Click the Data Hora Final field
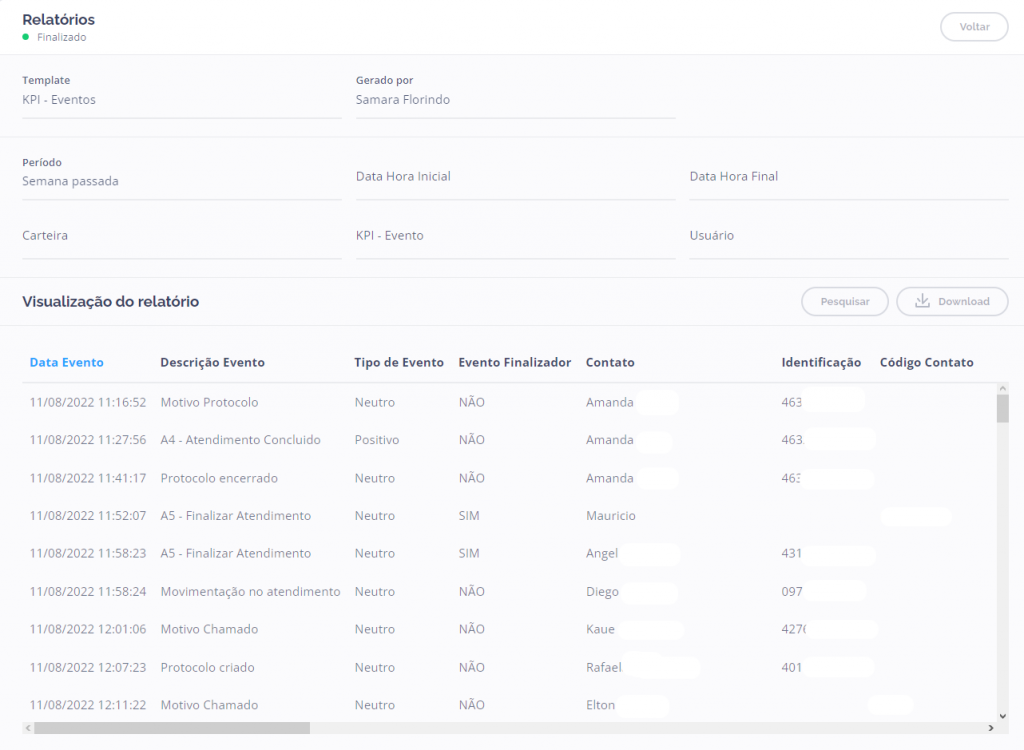This screenshot has width=1024, height=750. [x=848, y=177]
